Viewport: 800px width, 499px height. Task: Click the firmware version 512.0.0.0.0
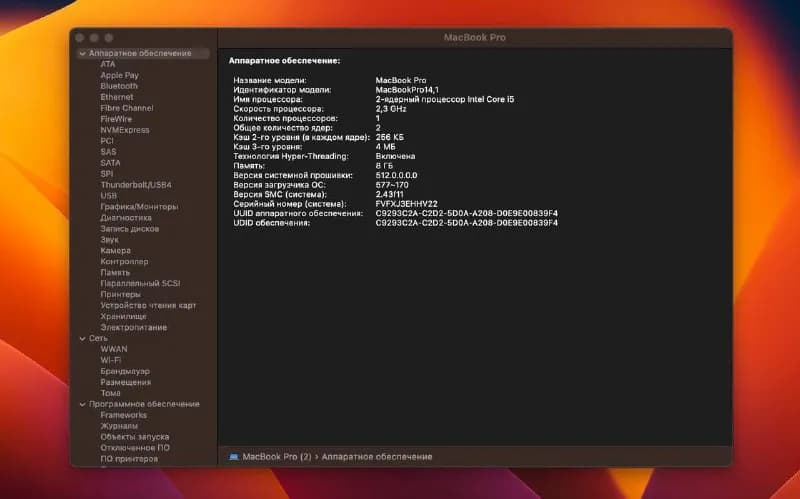(396, 176)
